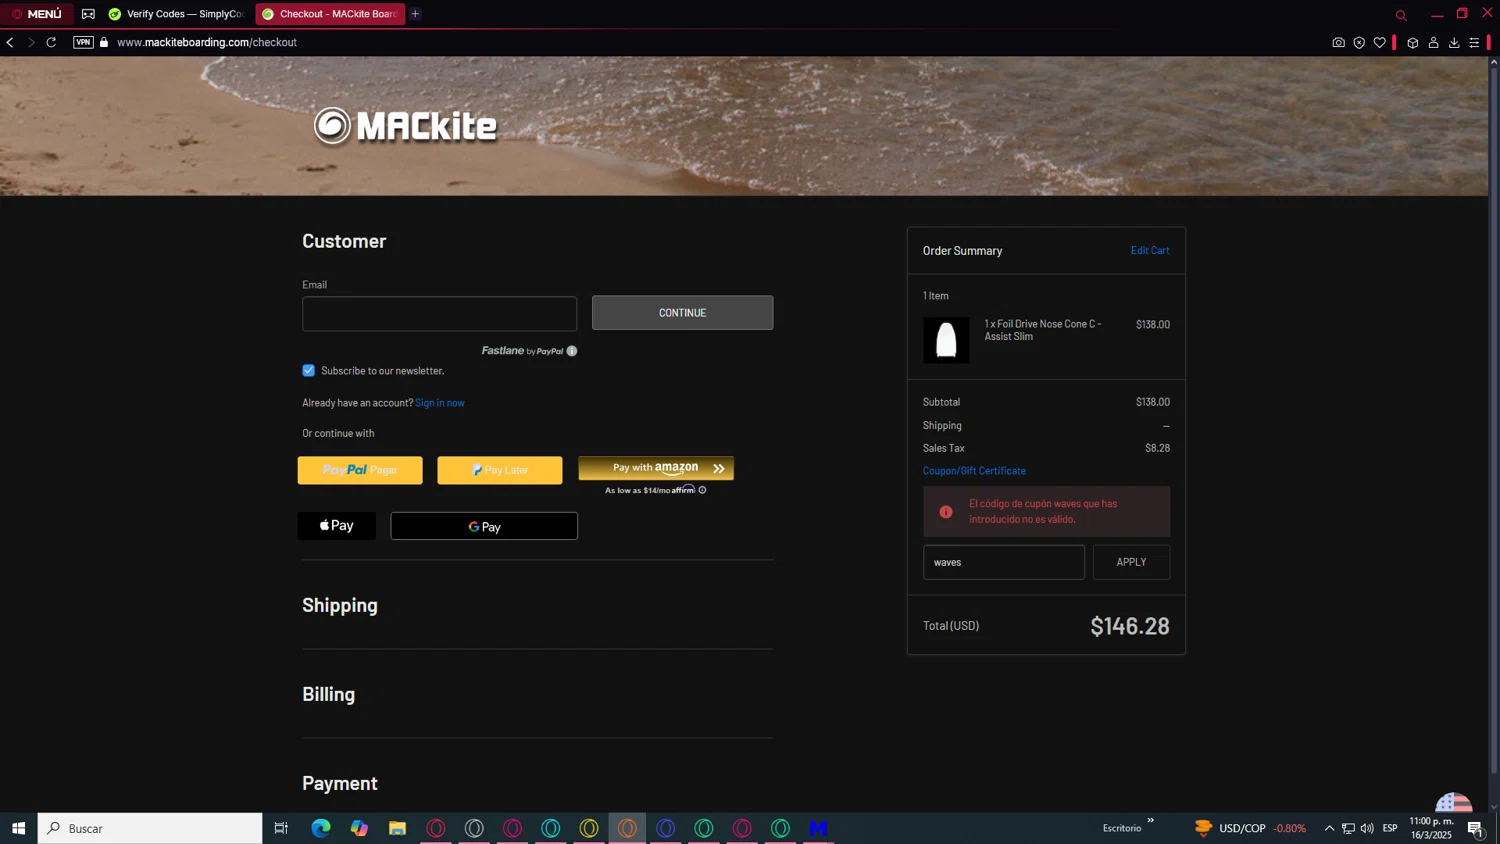The height and width of the screenshot is (844, 1500).
Task: Click the site security lock icon
Action: coord(104,42)
